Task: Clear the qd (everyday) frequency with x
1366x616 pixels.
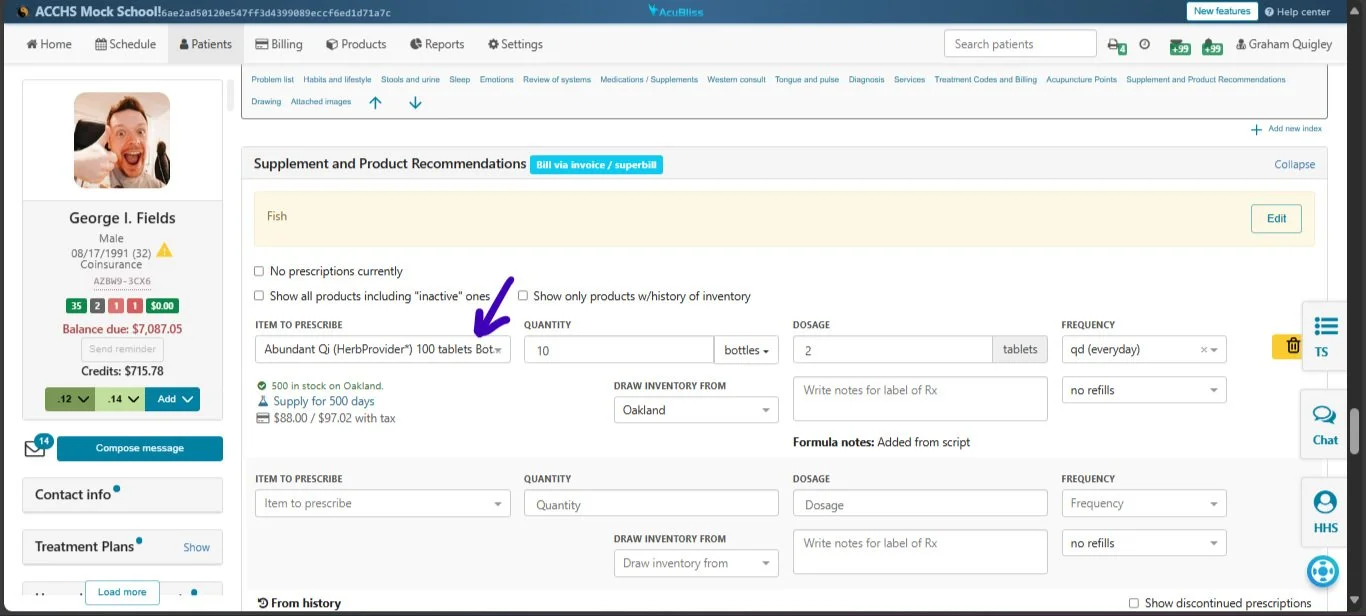Action: 1204,350
